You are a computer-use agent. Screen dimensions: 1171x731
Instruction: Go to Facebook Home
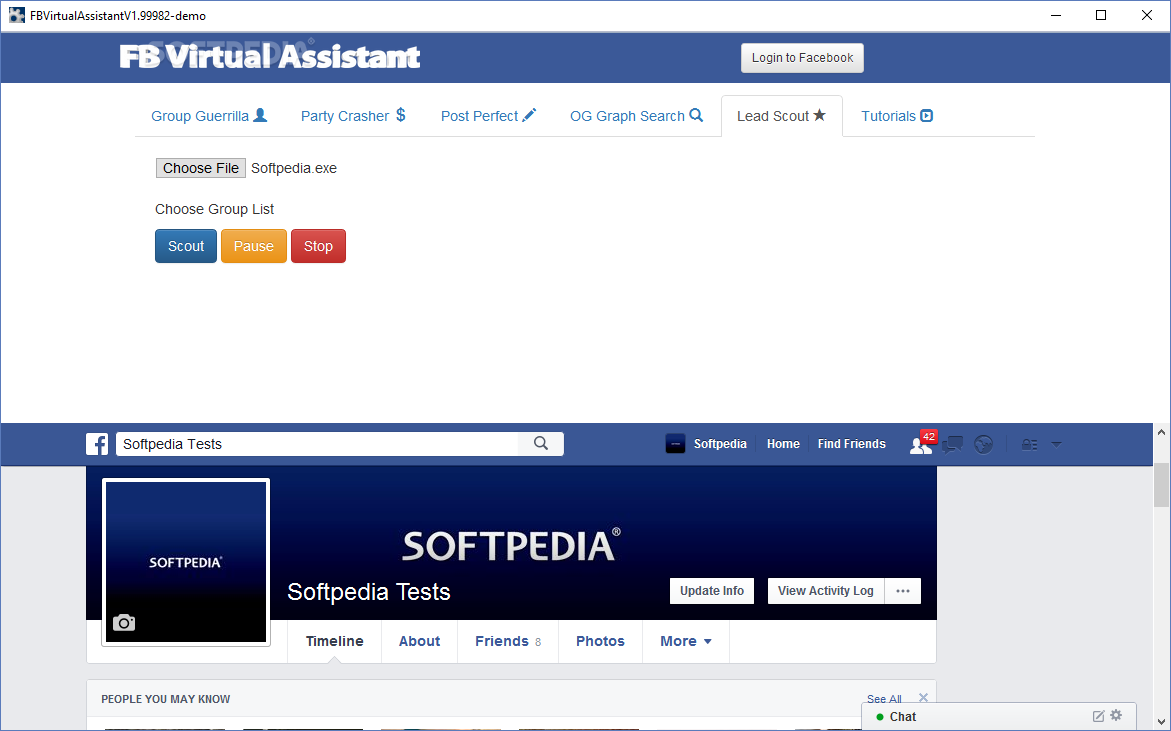click(x=783, y=444)
